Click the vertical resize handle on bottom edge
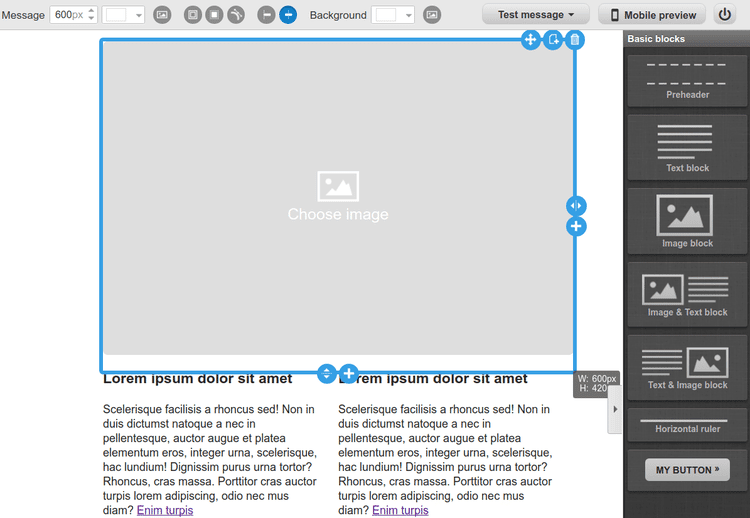Screen dimensions: 750x518 click(x=327, y=373)
